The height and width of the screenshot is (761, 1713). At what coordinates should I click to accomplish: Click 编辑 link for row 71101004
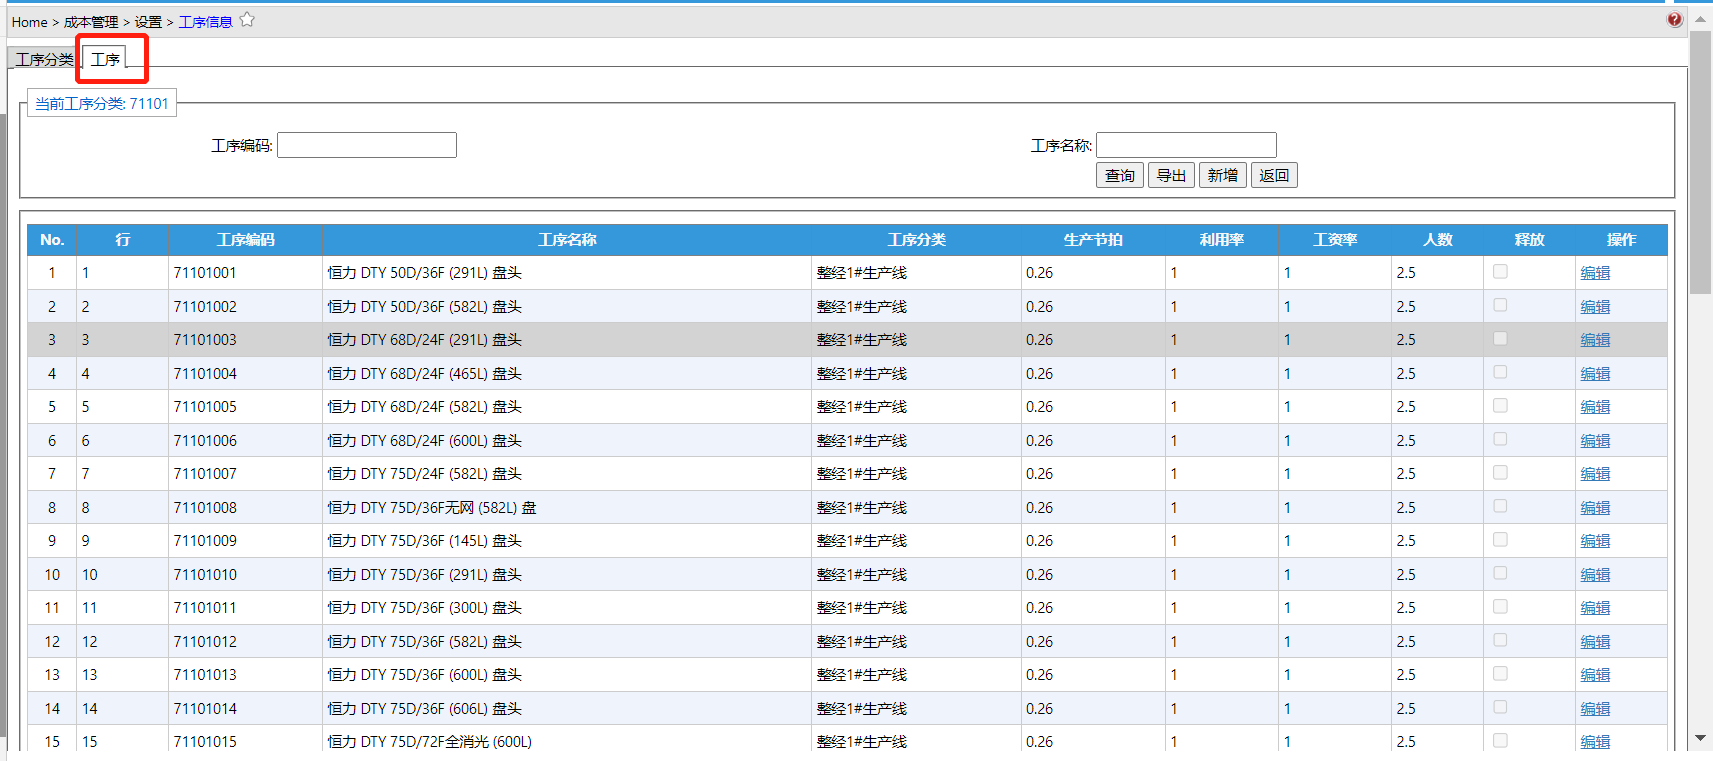[x=1595, y=374]
